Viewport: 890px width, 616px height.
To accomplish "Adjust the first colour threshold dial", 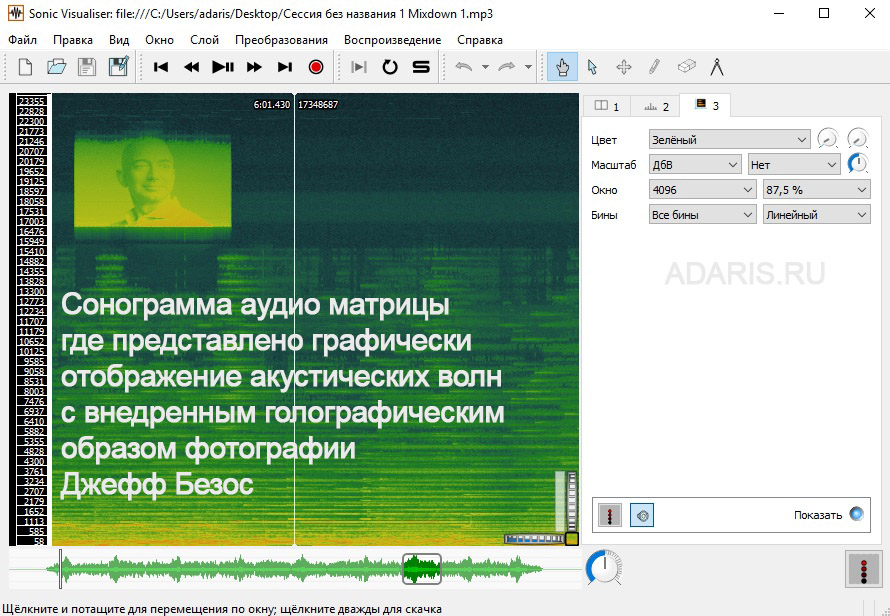I will click(828, 139).
